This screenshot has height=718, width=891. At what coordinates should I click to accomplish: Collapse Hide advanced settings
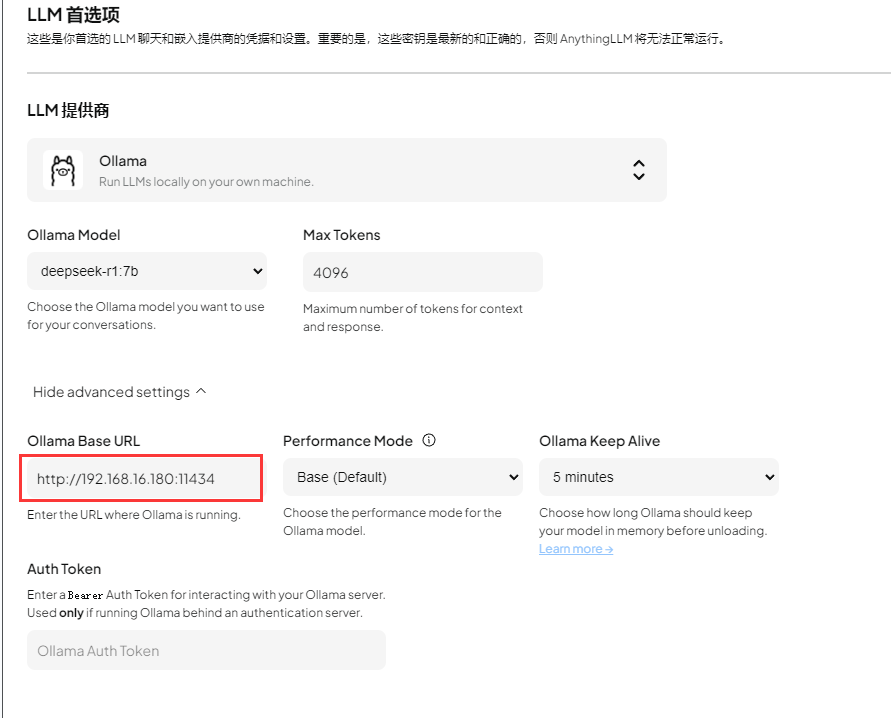coord(119,392)
